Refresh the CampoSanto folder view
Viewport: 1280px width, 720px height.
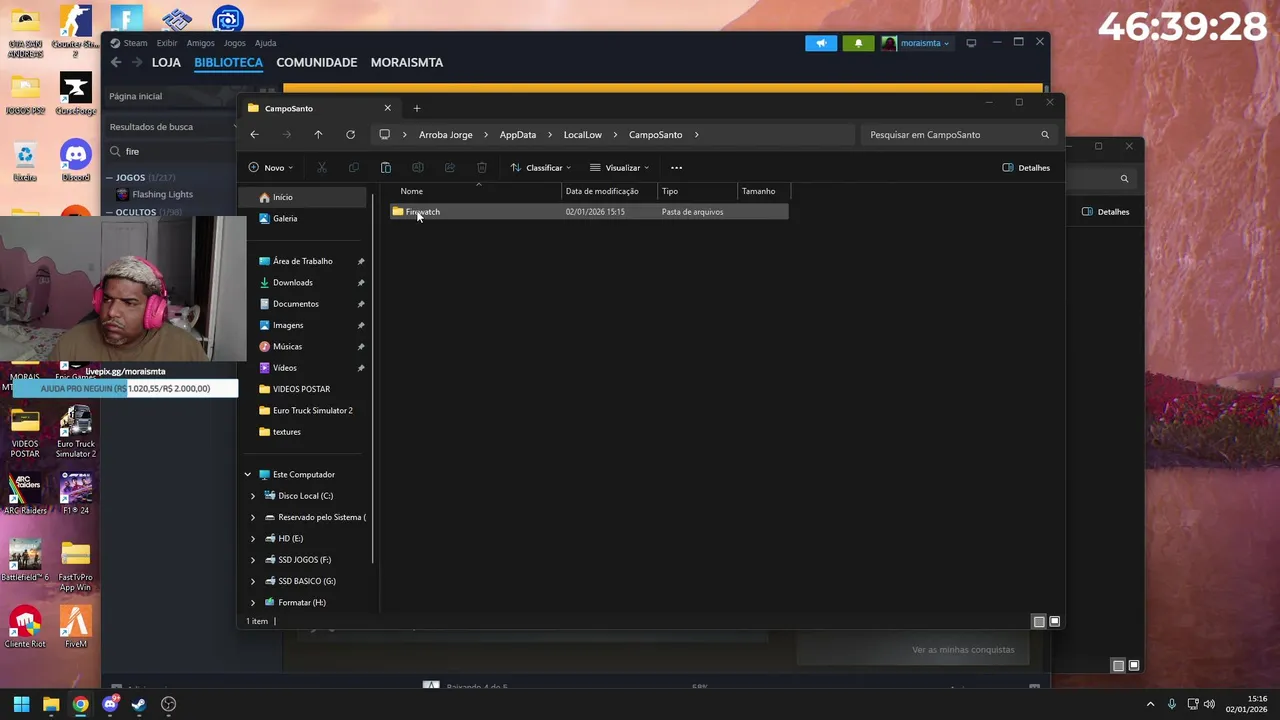pyautogui.click(x=350, y=135)
